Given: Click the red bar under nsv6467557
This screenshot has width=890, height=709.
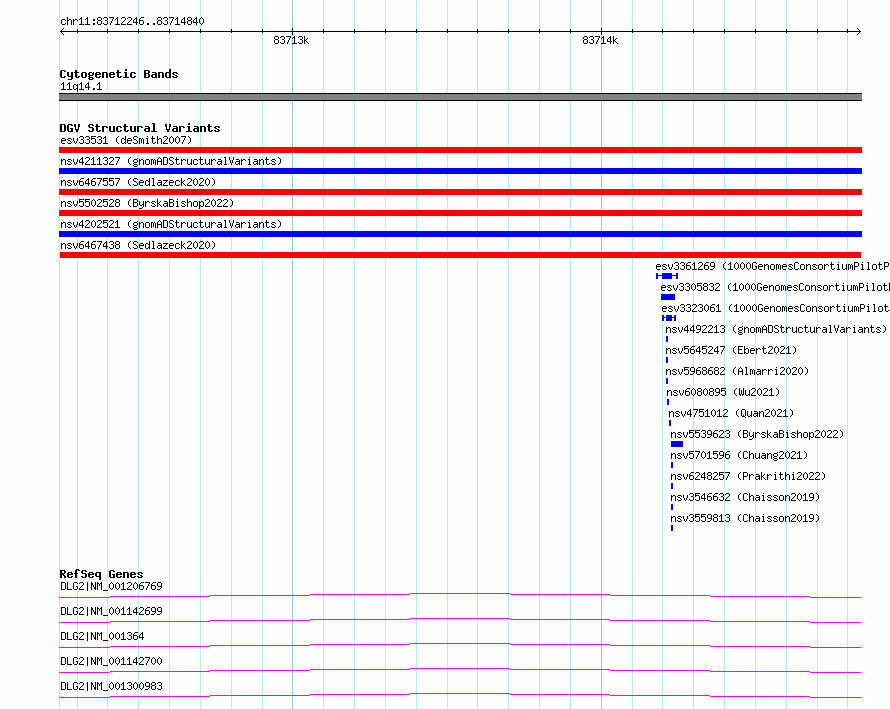Looking at the screenshot, I should point(460,192).
